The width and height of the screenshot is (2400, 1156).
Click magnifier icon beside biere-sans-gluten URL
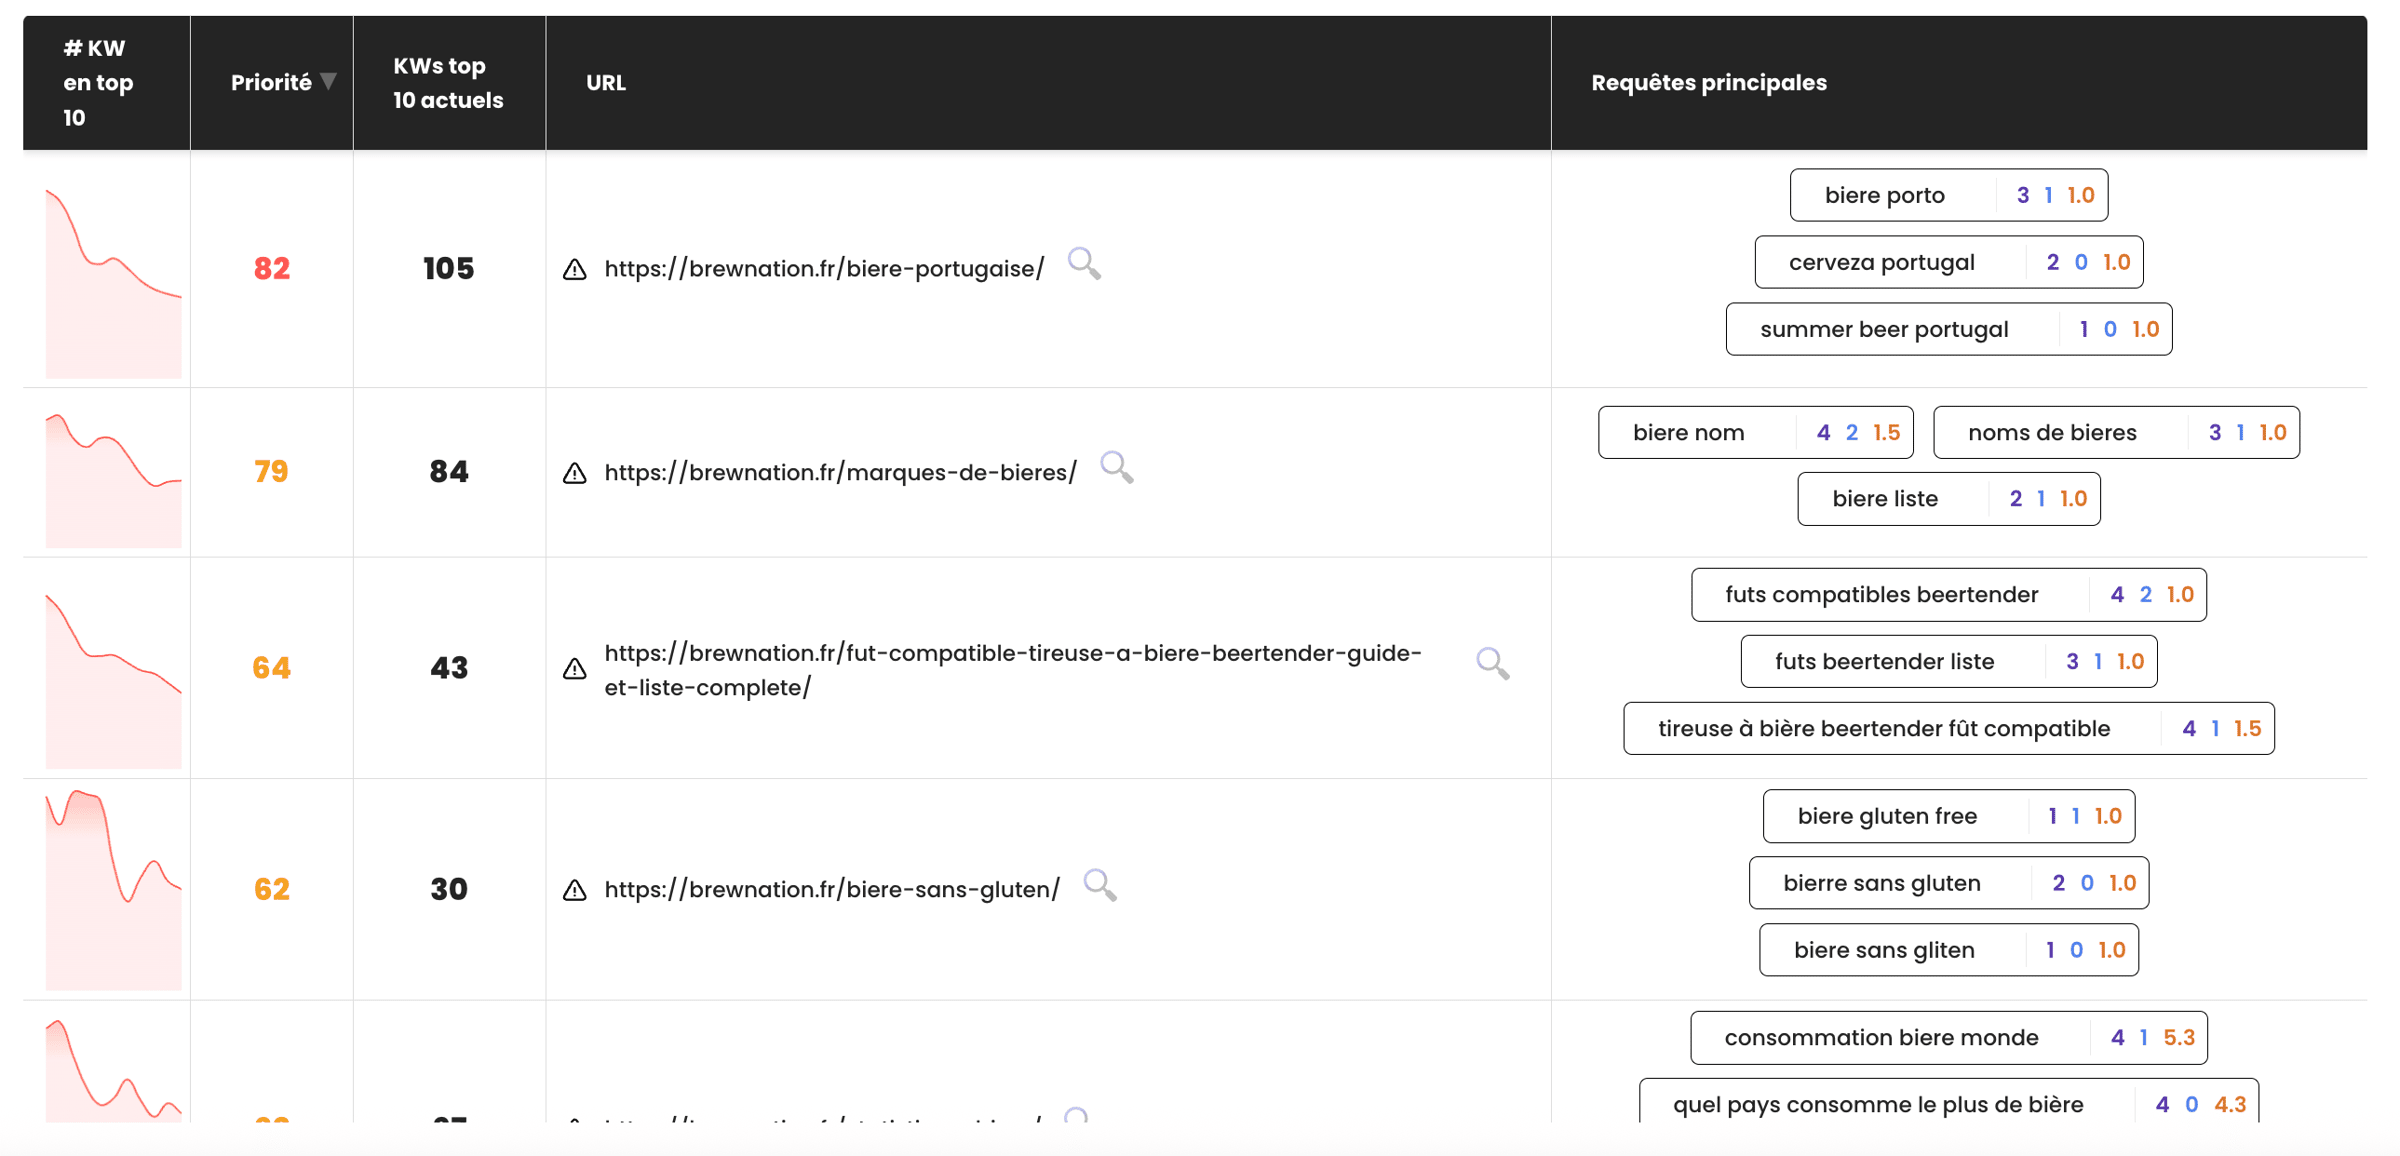1099,885
